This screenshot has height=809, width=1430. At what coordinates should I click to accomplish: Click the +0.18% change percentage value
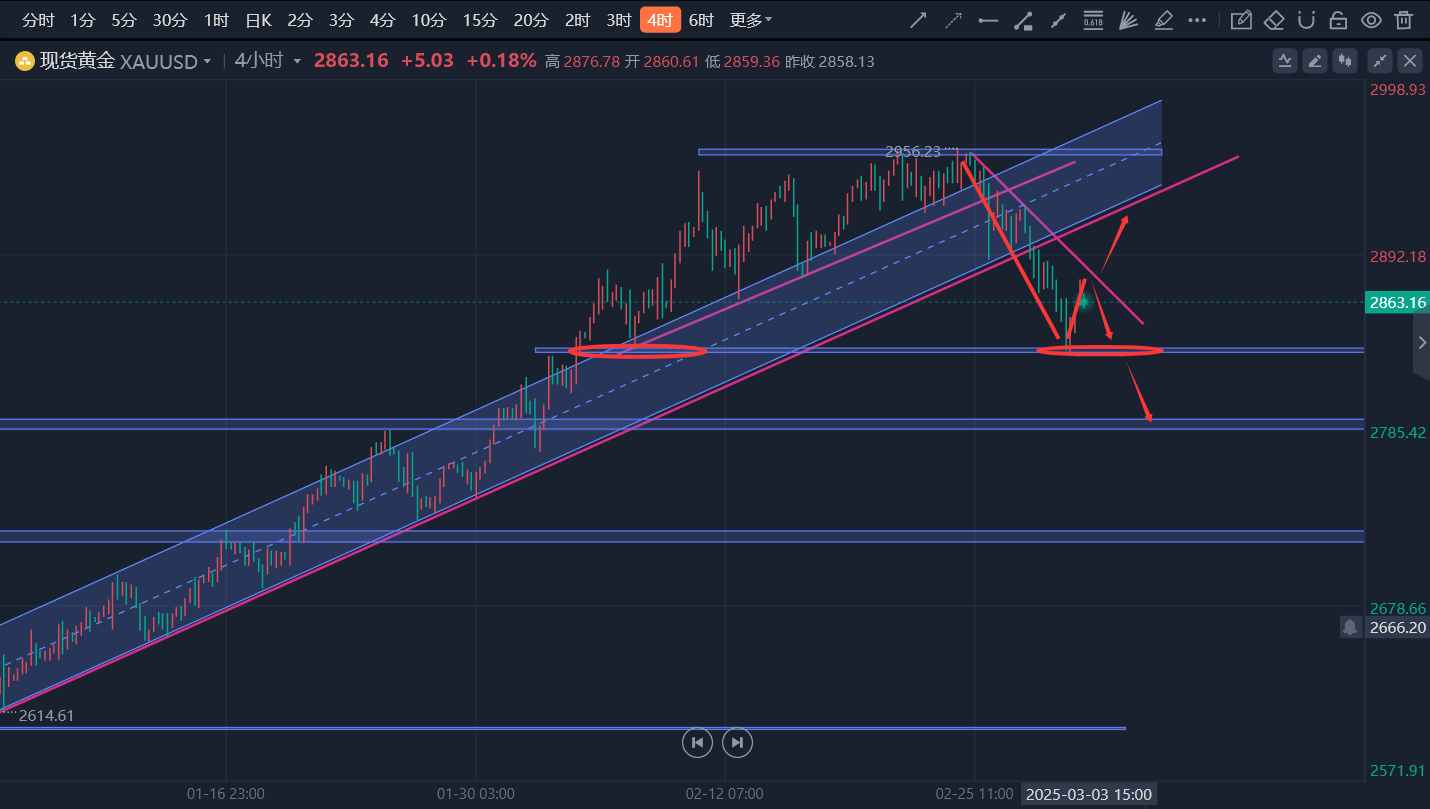click(x=501, y=61)
